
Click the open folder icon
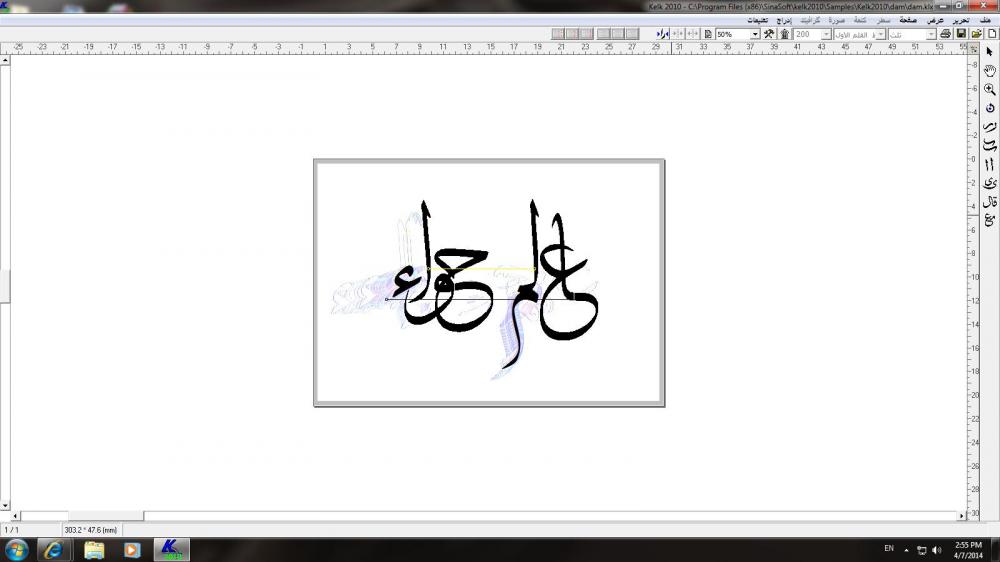pyautogui.click(x=976, y=34)
